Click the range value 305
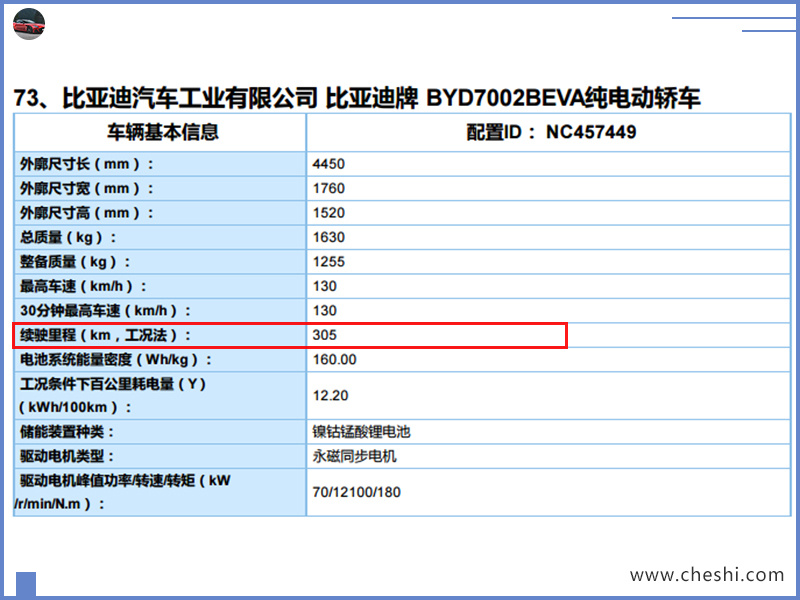 tap(324, 335)
